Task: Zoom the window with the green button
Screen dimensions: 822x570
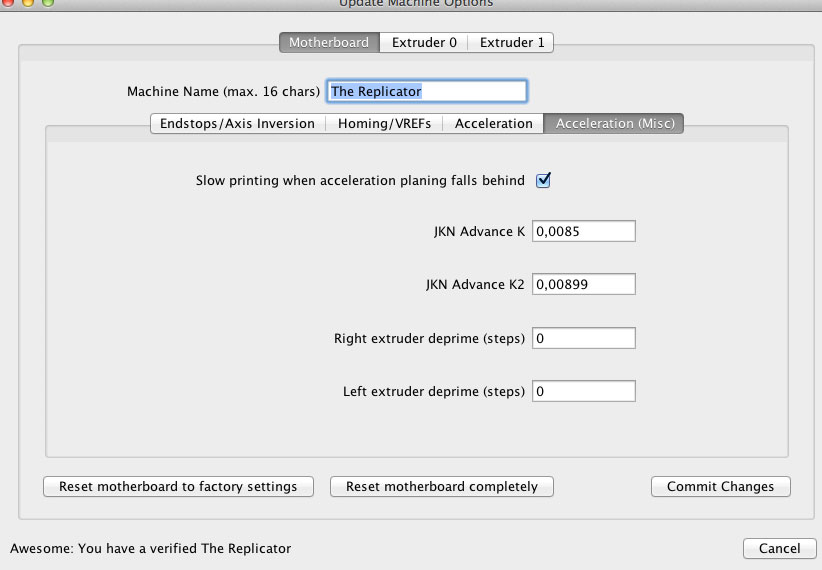Action: click(48, 3)
